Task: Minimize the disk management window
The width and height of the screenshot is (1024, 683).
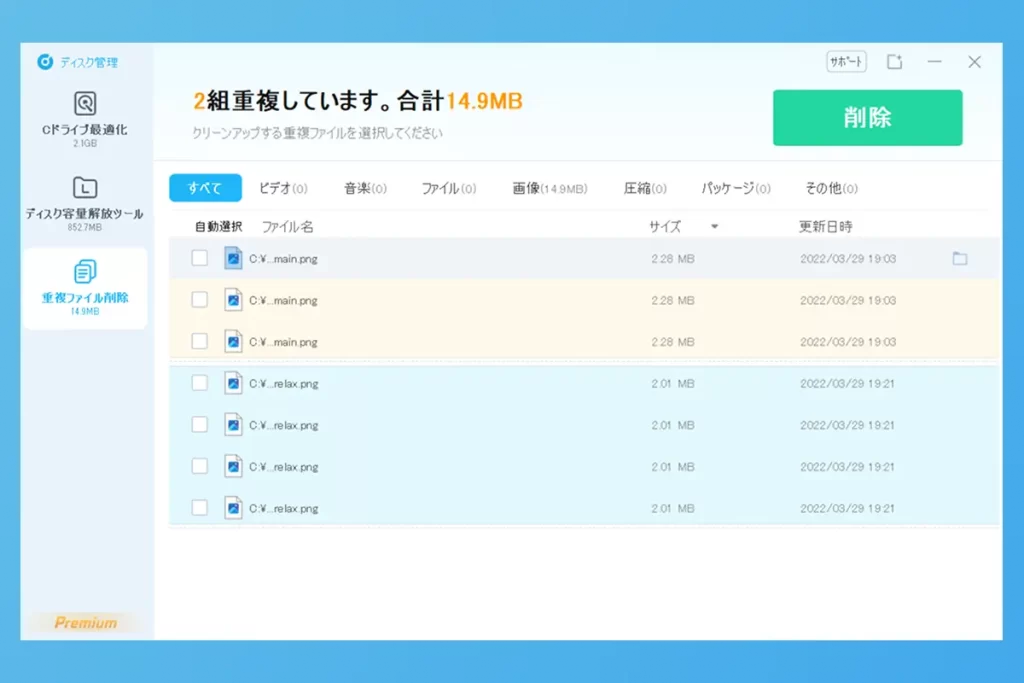Action: [935, 62]
